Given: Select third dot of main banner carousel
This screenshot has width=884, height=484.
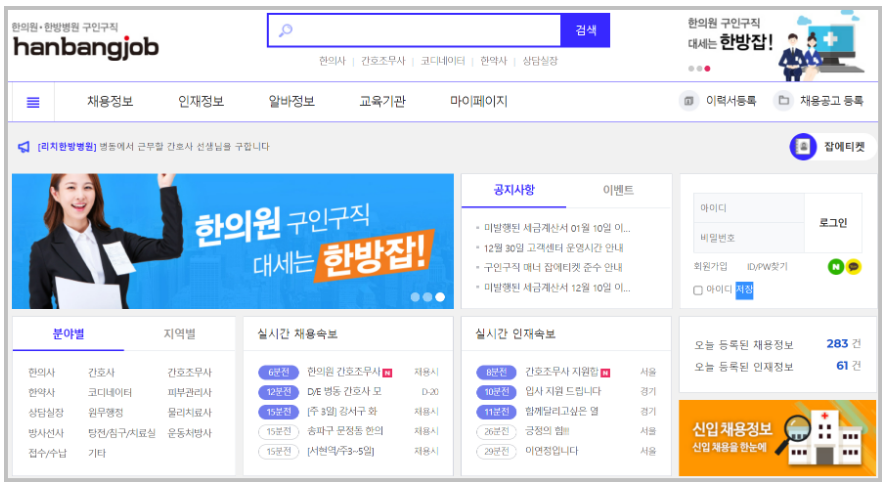Looking at the screenshot, I should (440, 297).
